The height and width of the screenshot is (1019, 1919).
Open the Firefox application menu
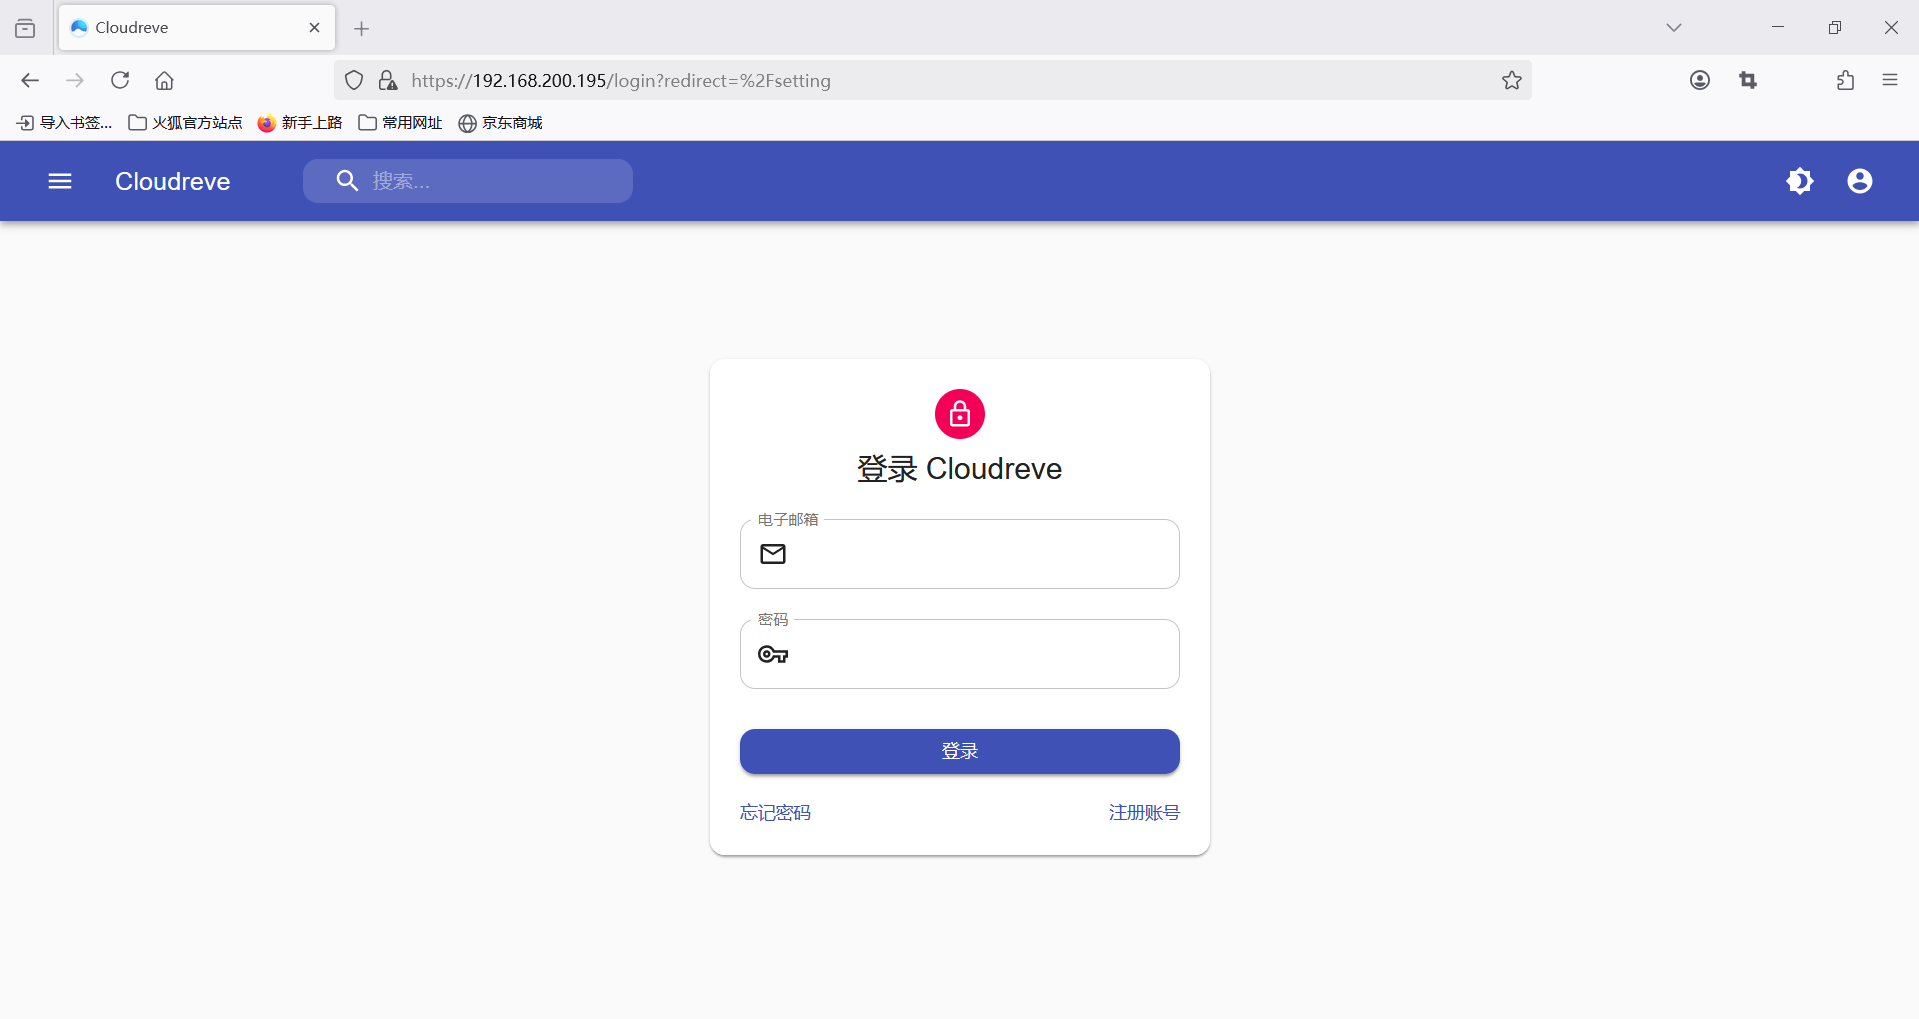pos(1890,80)
